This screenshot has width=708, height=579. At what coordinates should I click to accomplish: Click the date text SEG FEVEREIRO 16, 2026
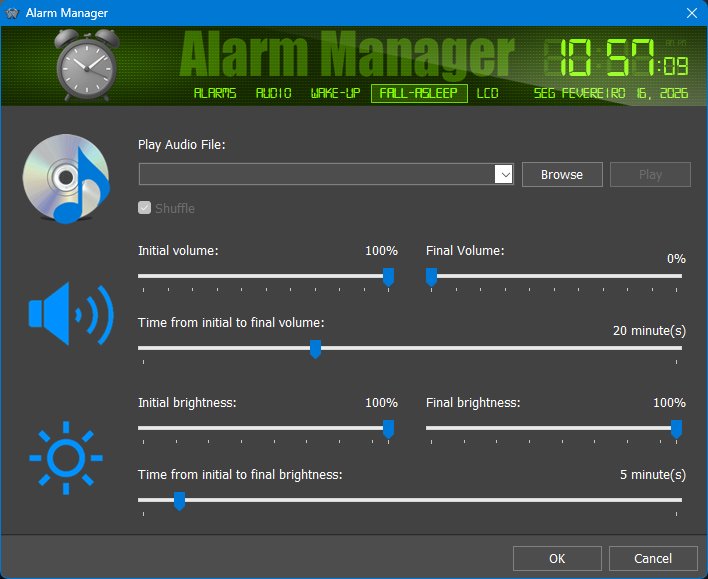pyautogui.click(x=611, y=93)
